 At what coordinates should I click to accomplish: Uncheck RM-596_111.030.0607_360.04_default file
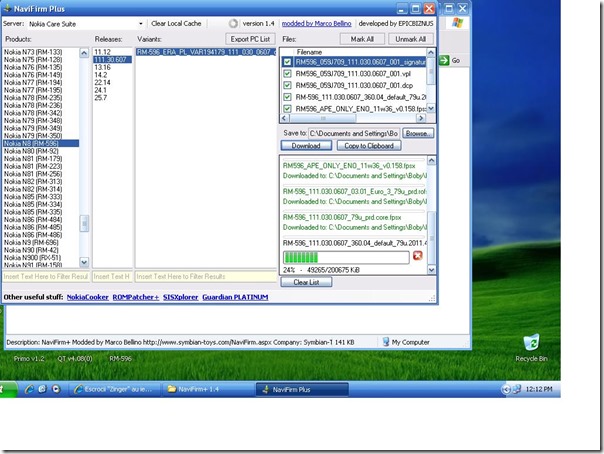point(287,97)
